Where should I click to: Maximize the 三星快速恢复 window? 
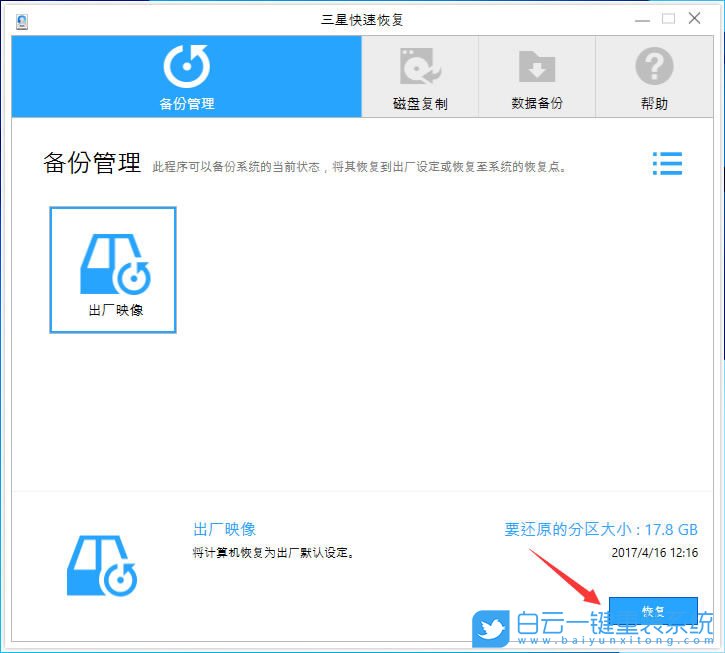pyautogui.click(x=668, y=19)
